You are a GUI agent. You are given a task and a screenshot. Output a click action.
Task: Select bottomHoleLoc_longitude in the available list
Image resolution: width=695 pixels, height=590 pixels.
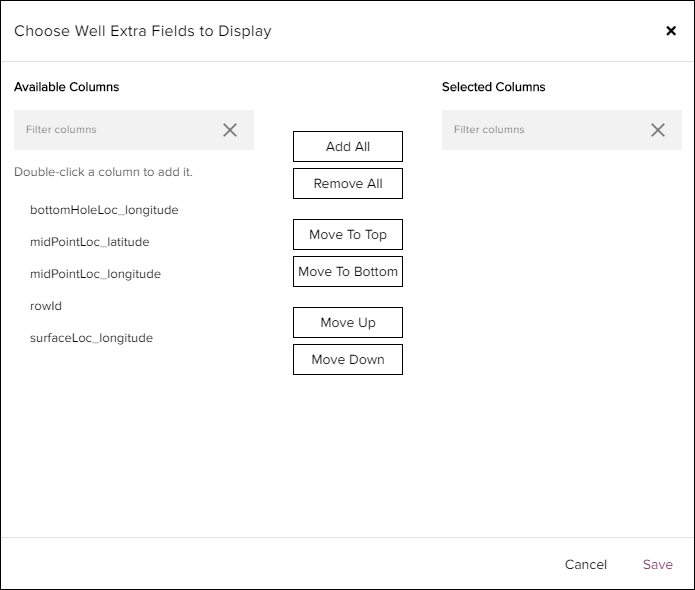coord(104,210)
